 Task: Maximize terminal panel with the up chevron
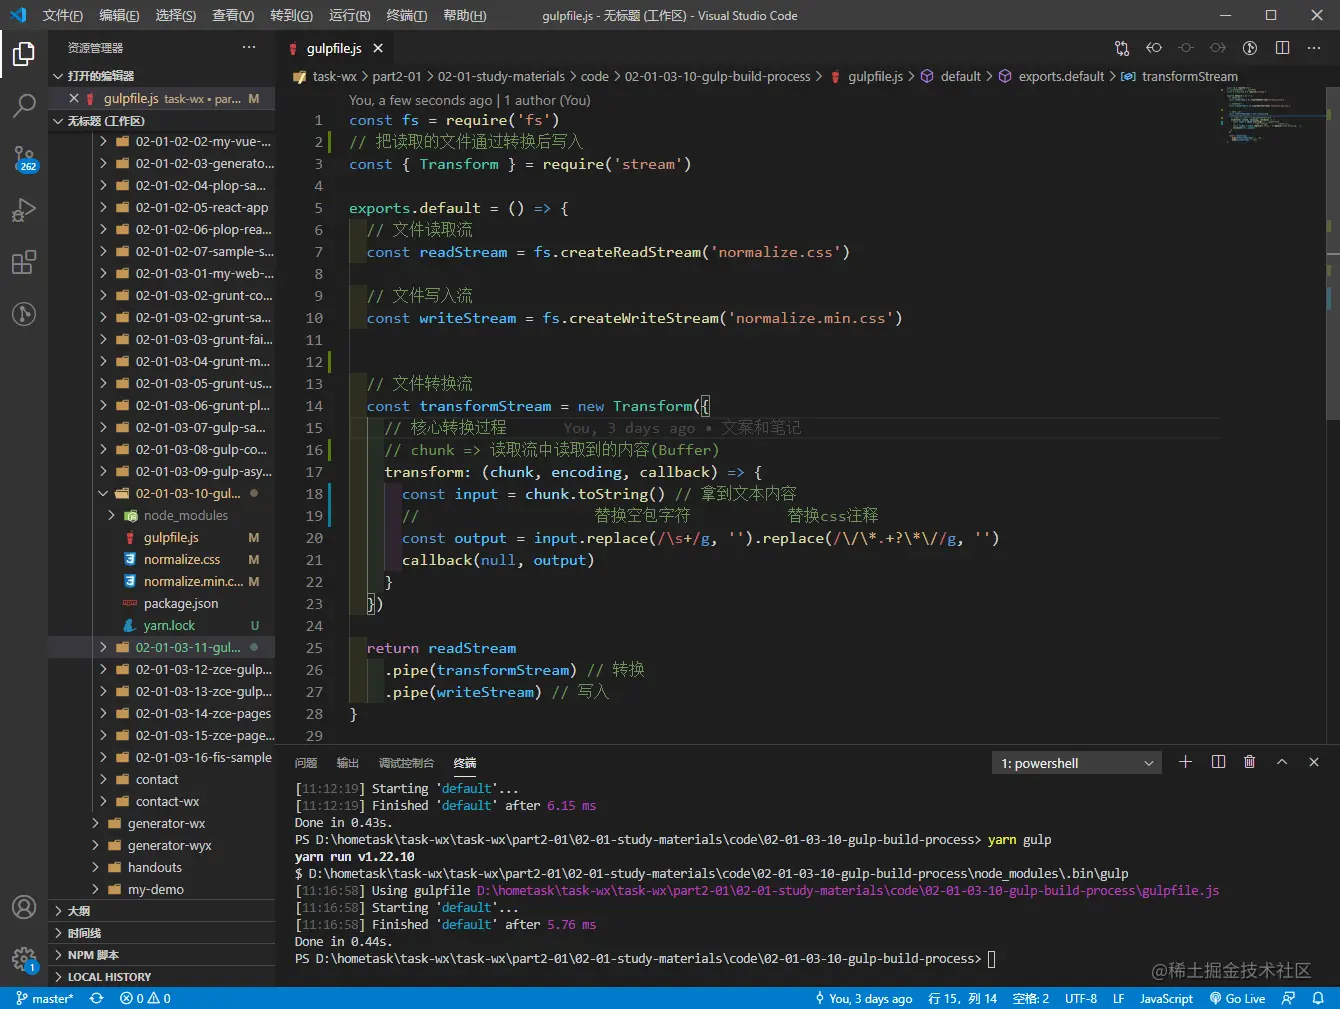[x=1282, y=762]
